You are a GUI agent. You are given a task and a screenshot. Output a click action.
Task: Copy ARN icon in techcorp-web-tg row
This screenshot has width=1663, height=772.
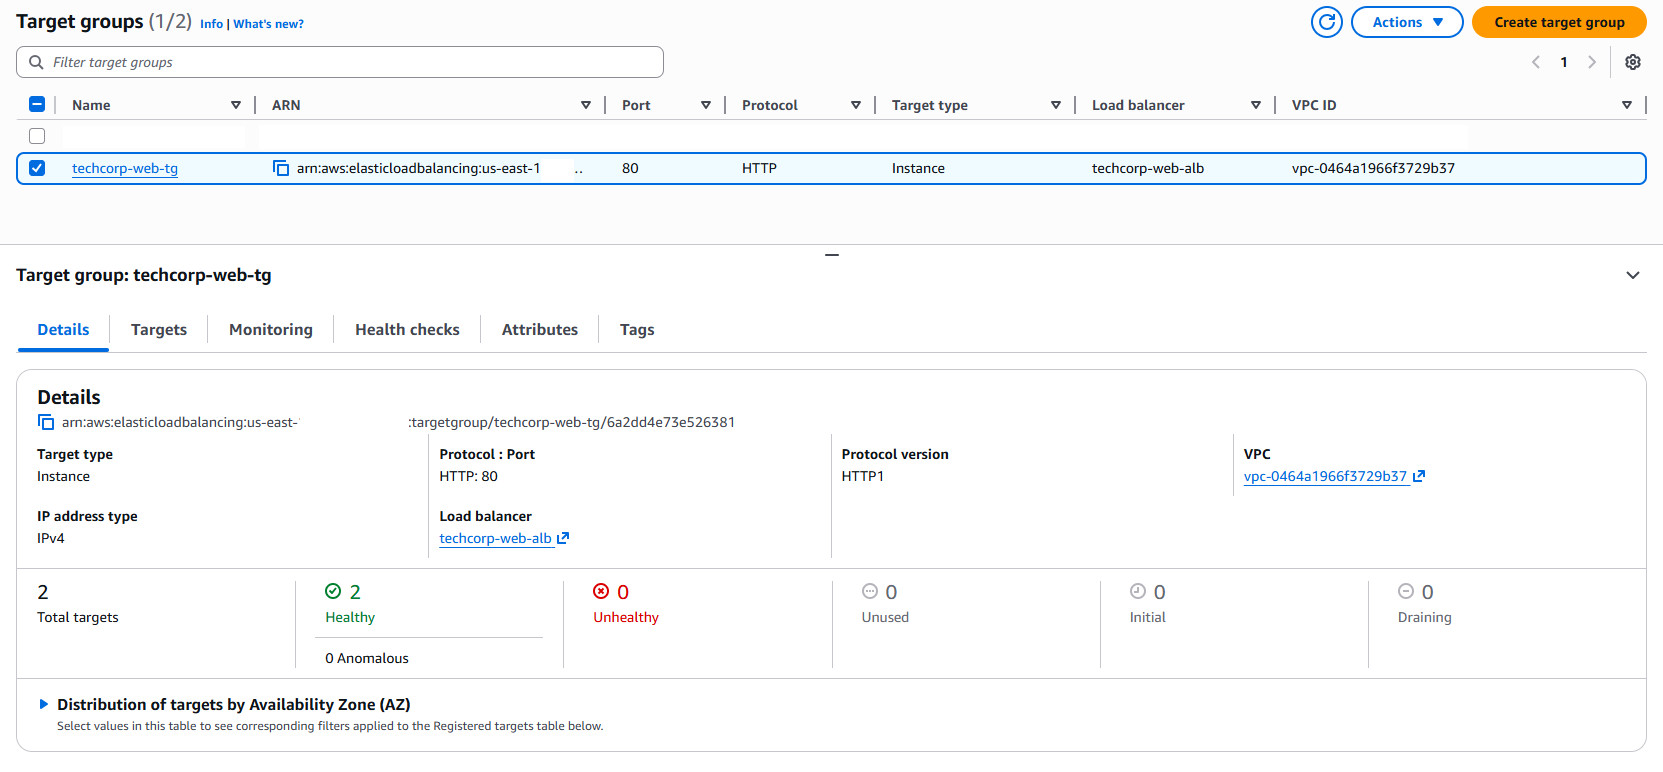pos(281,168)
